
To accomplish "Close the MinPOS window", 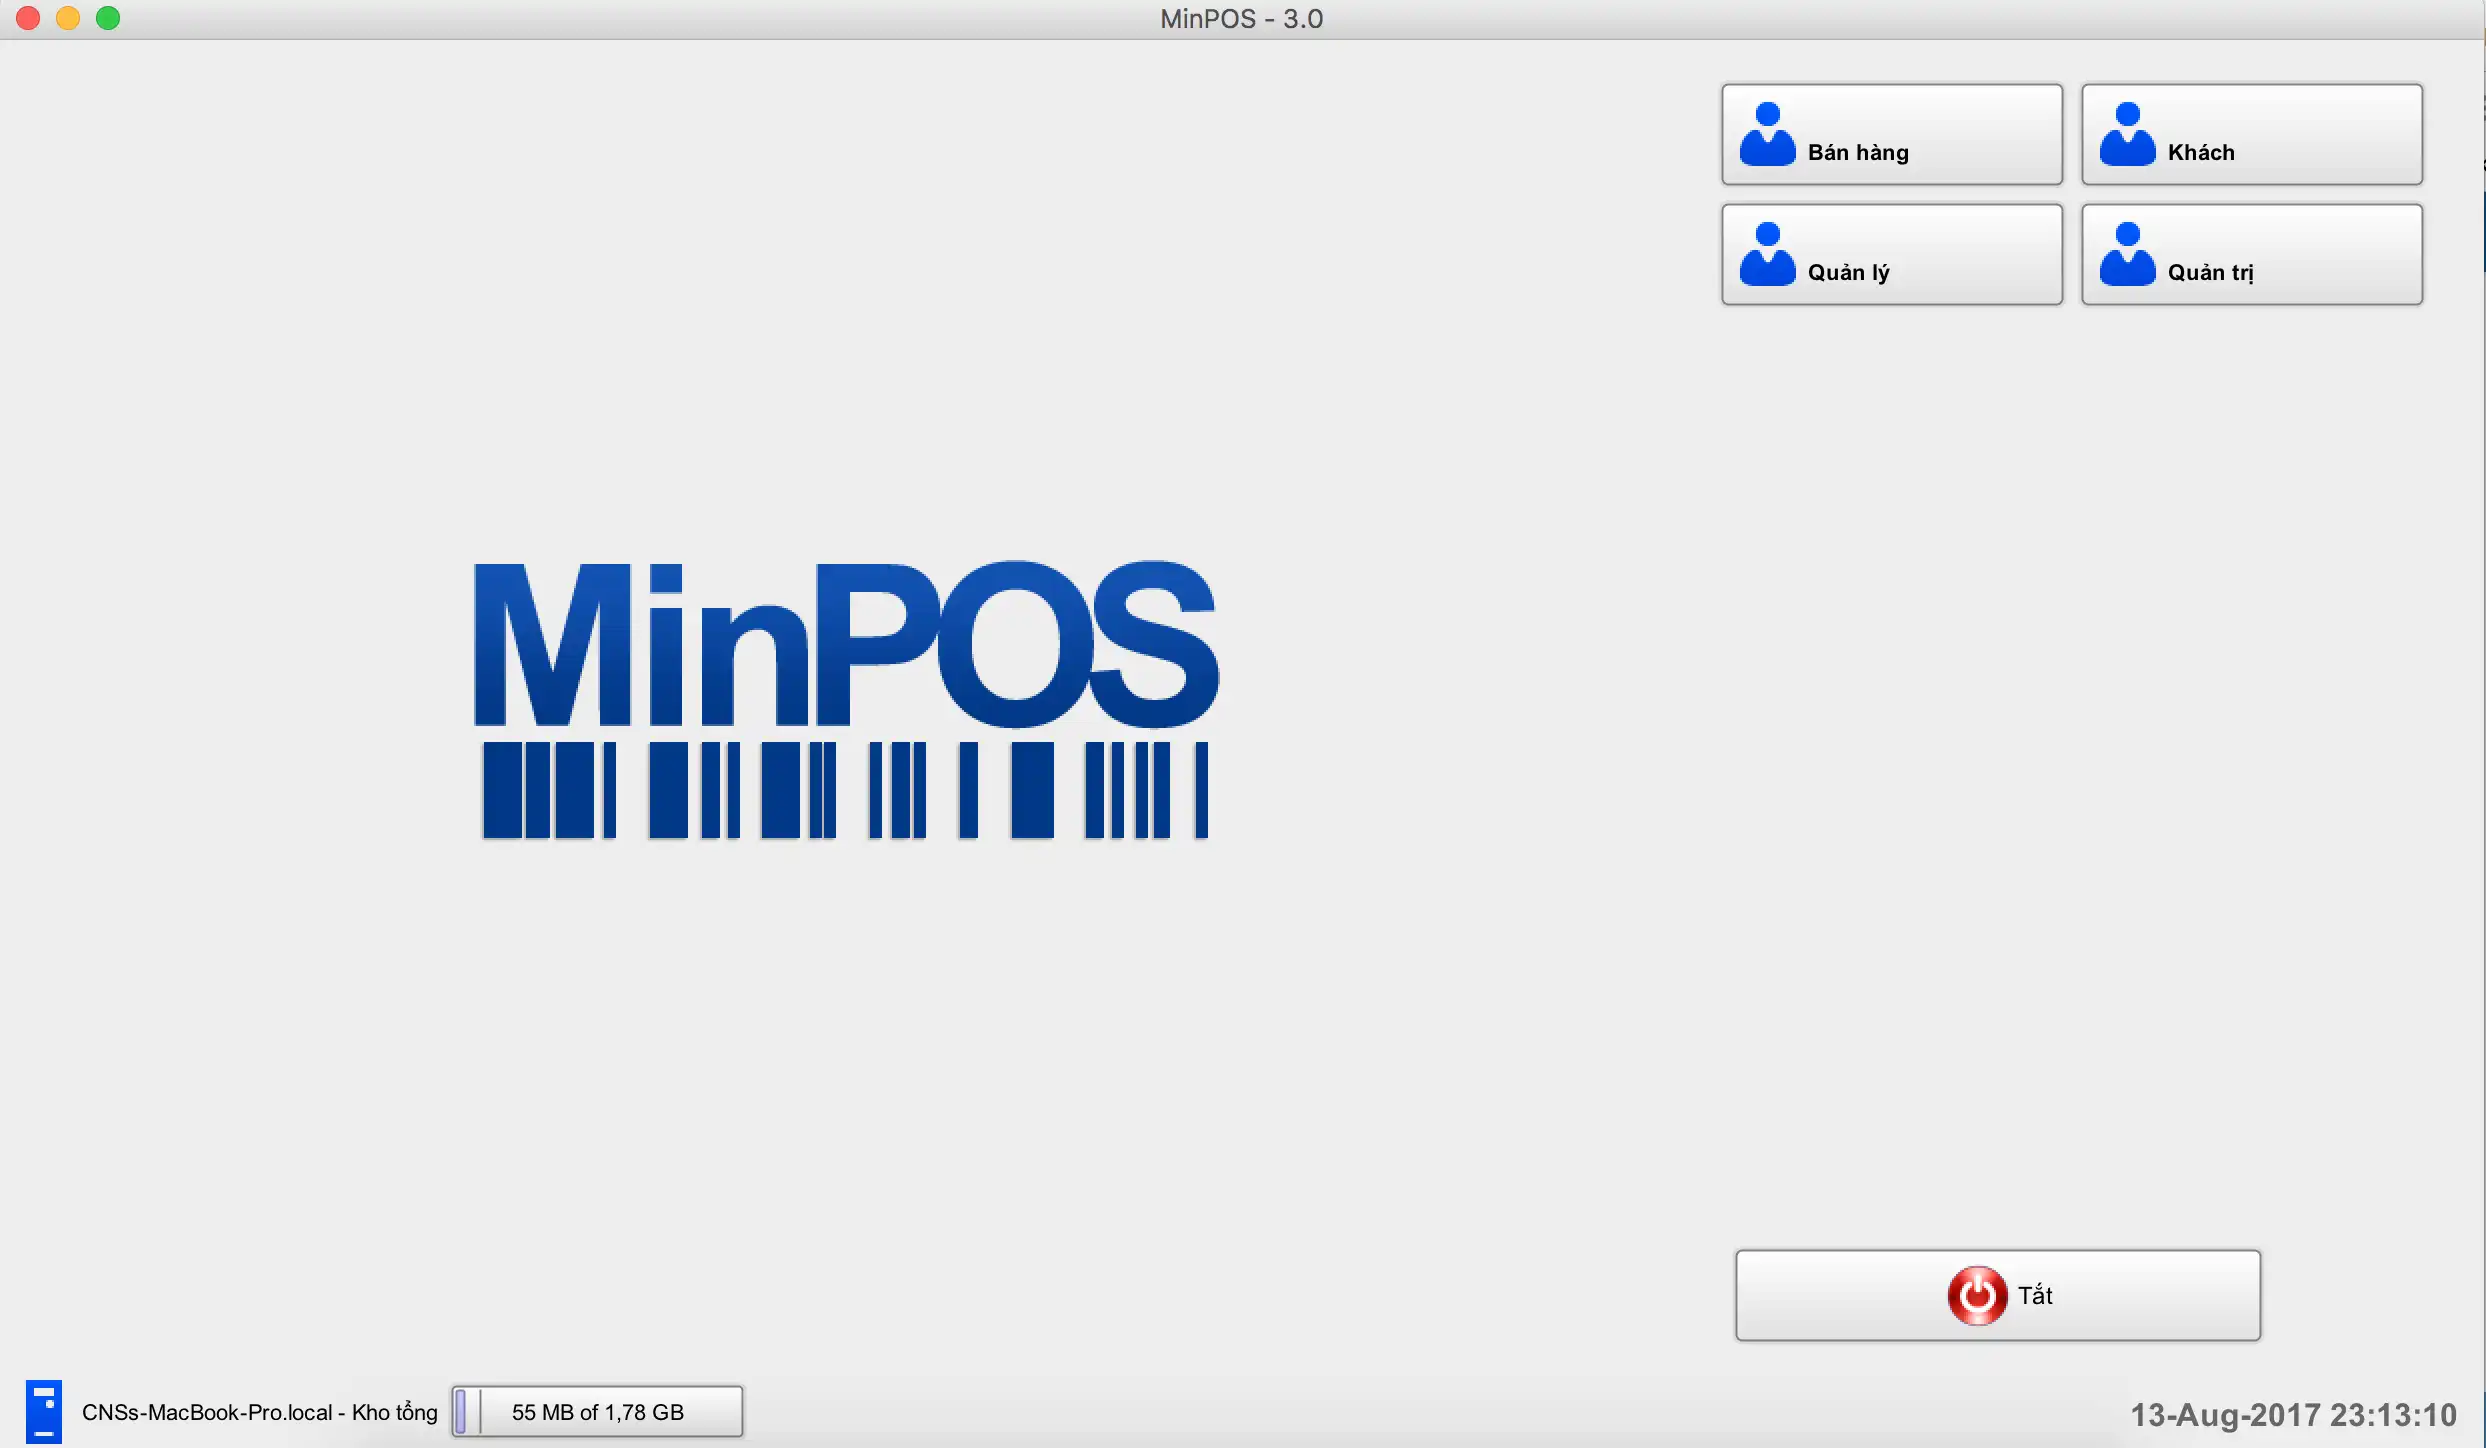I will pos(28,18).
